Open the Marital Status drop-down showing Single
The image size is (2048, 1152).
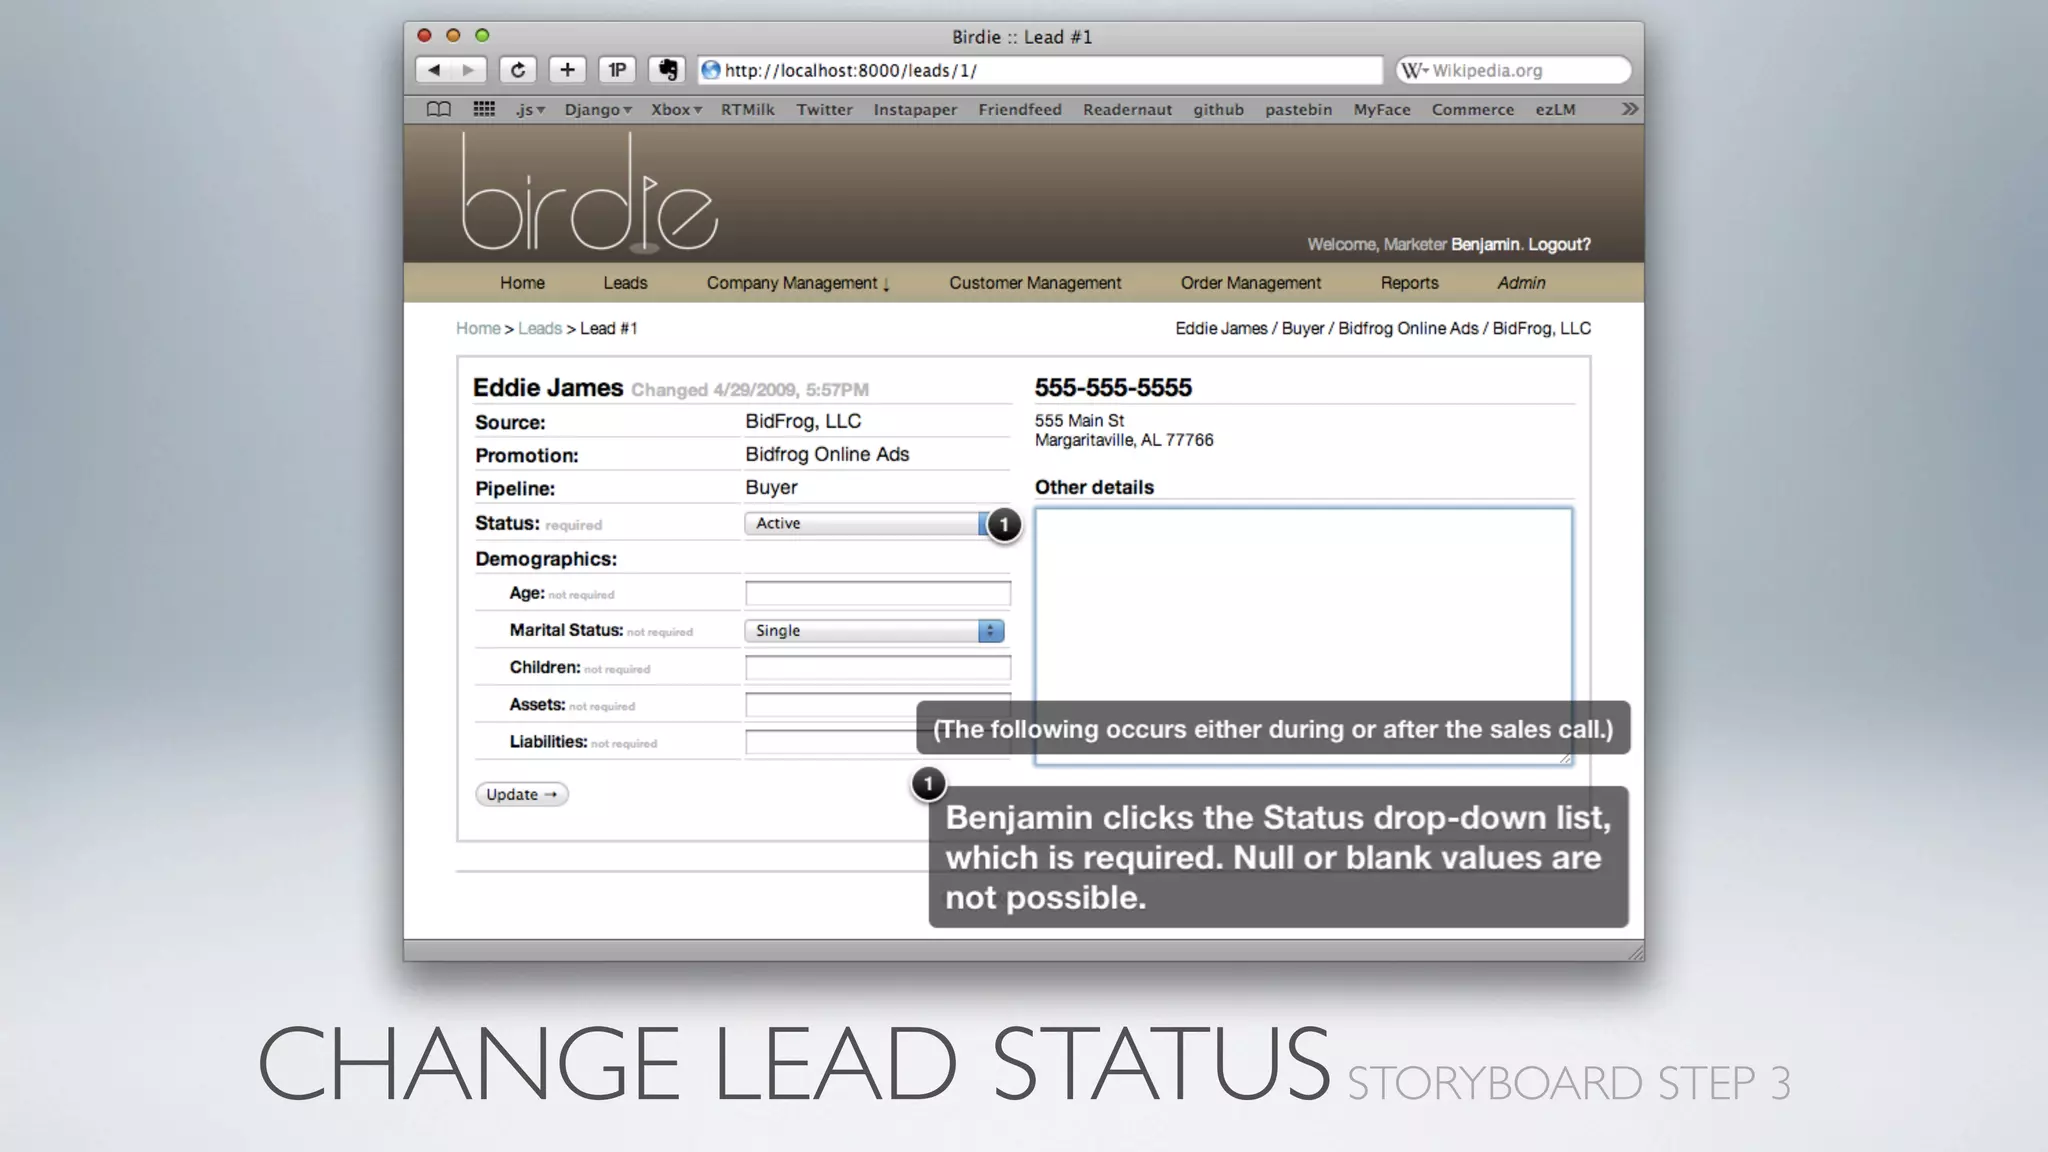click(x=874, y=631)
